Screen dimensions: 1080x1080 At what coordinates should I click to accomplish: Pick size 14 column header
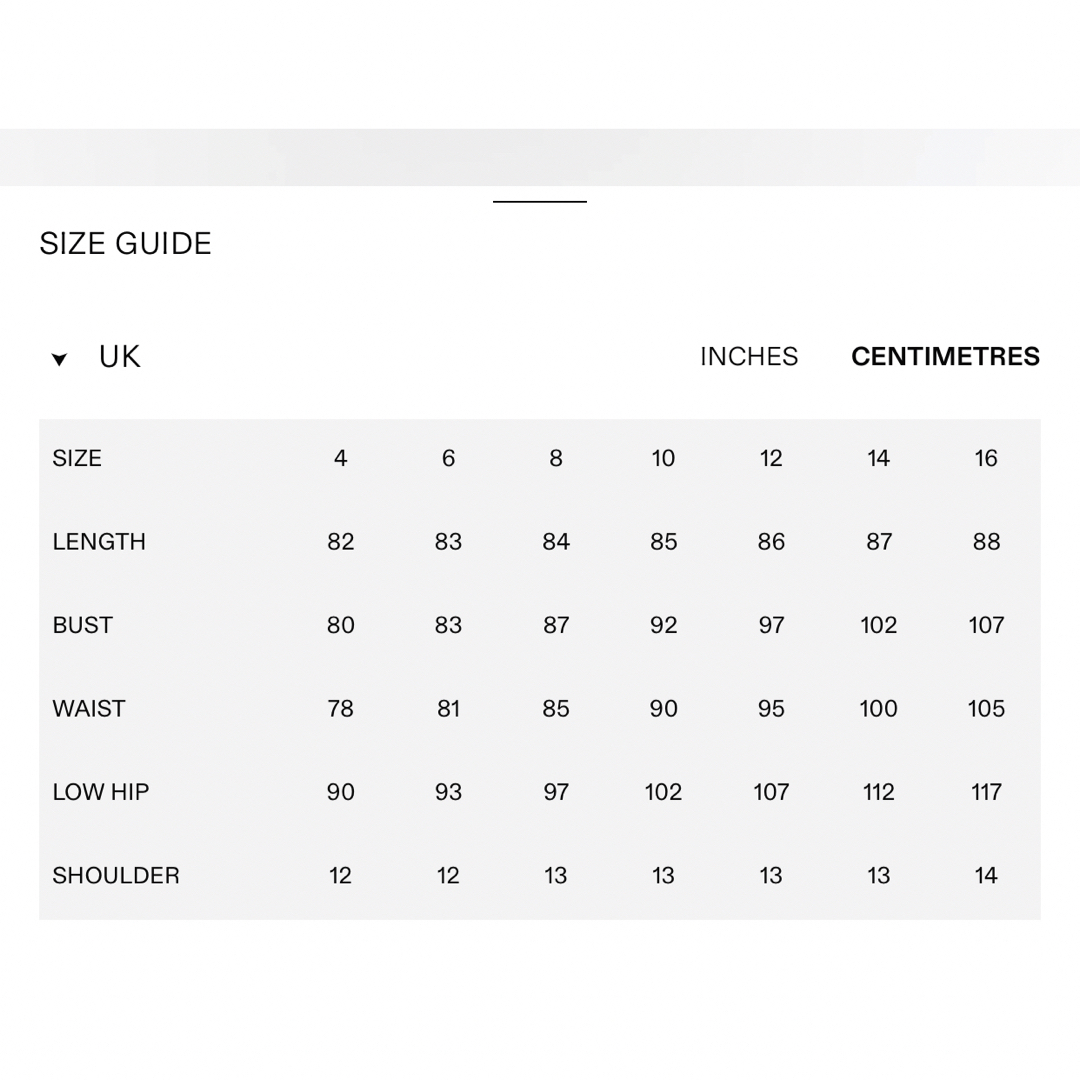point(878,458)
